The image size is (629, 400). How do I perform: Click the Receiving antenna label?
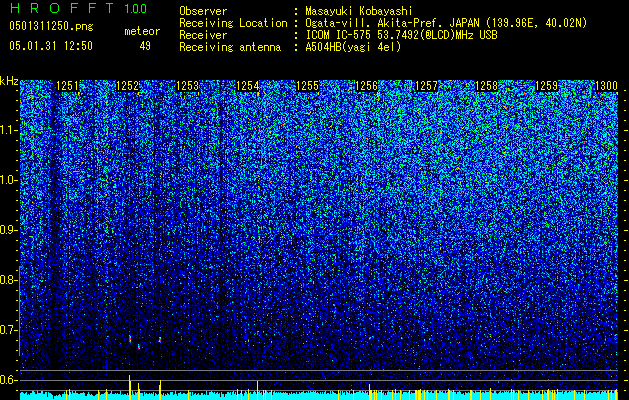pos(230,47)
